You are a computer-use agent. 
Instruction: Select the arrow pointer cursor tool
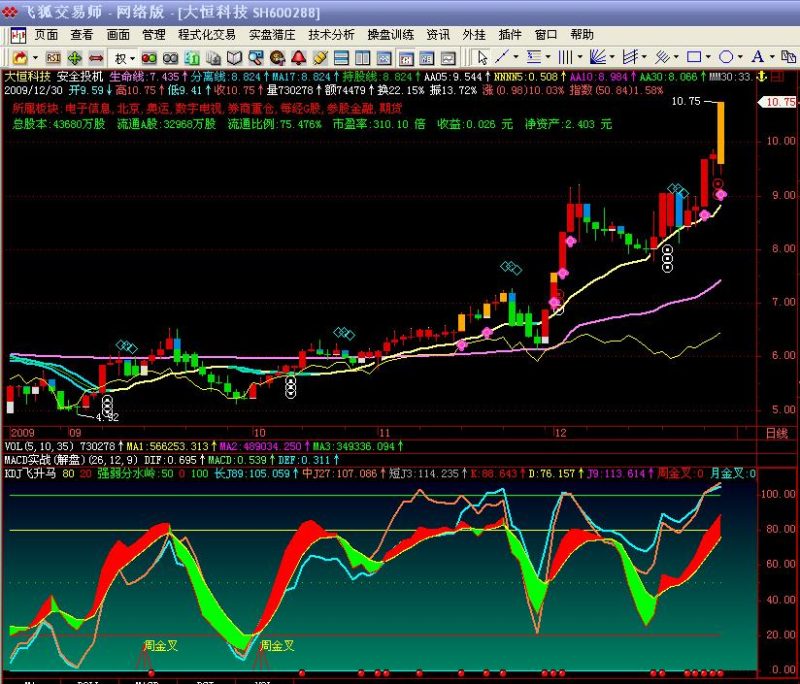point(481,57)
